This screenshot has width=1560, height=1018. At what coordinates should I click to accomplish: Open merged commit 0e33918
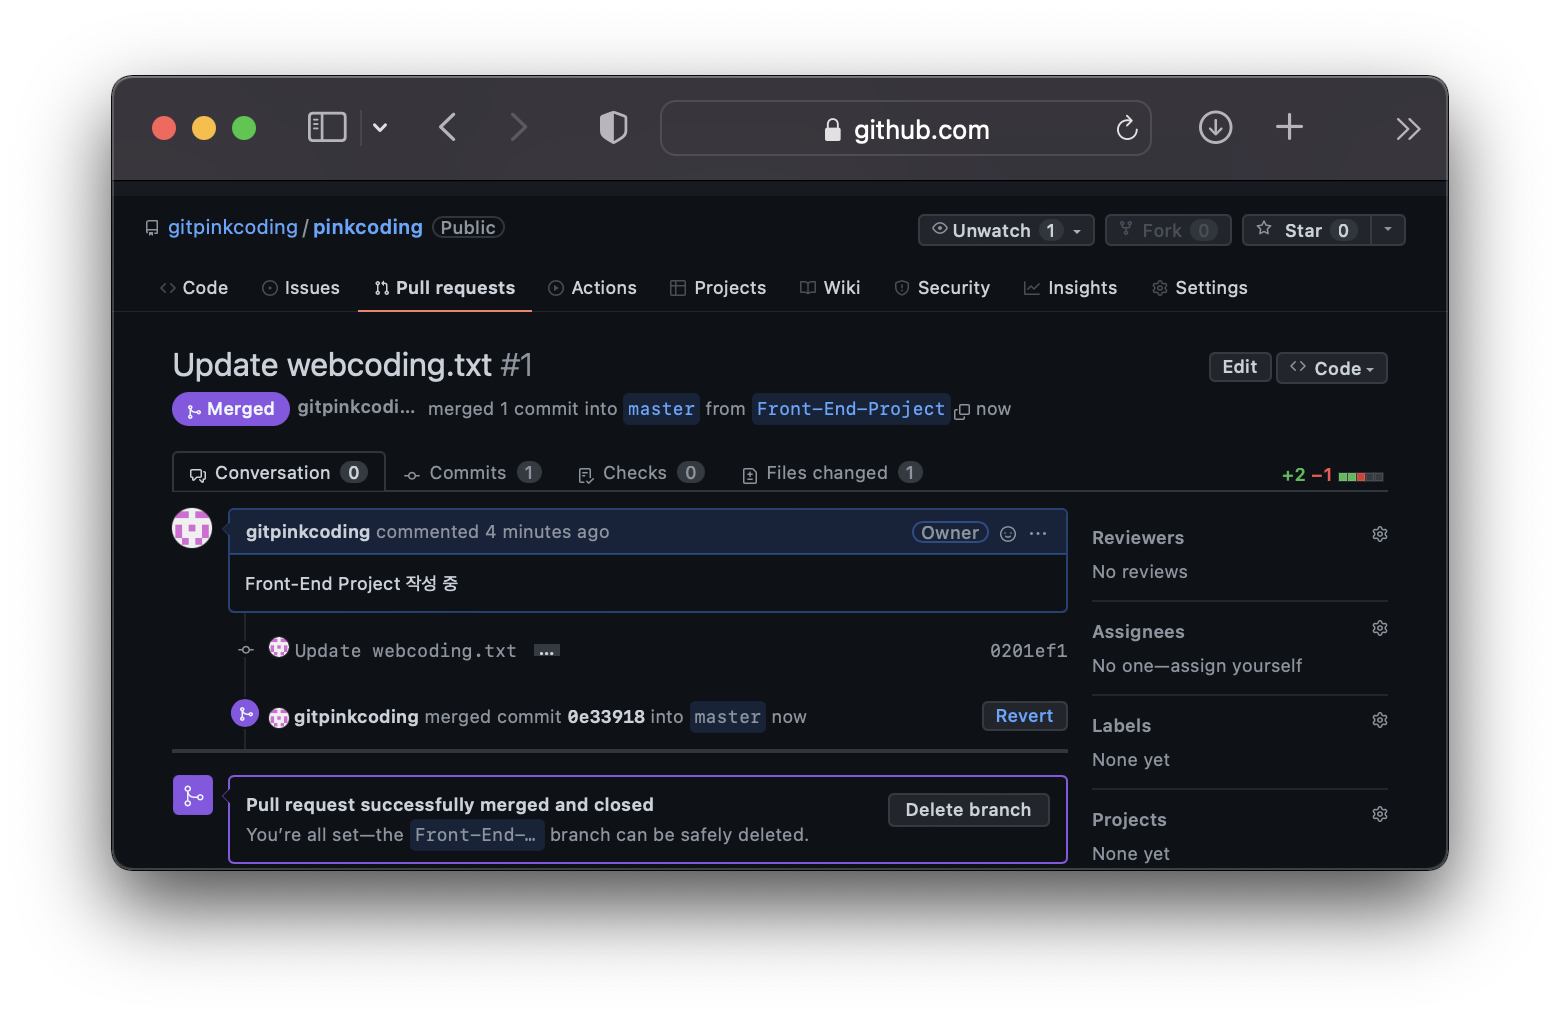tap(606, 717)
